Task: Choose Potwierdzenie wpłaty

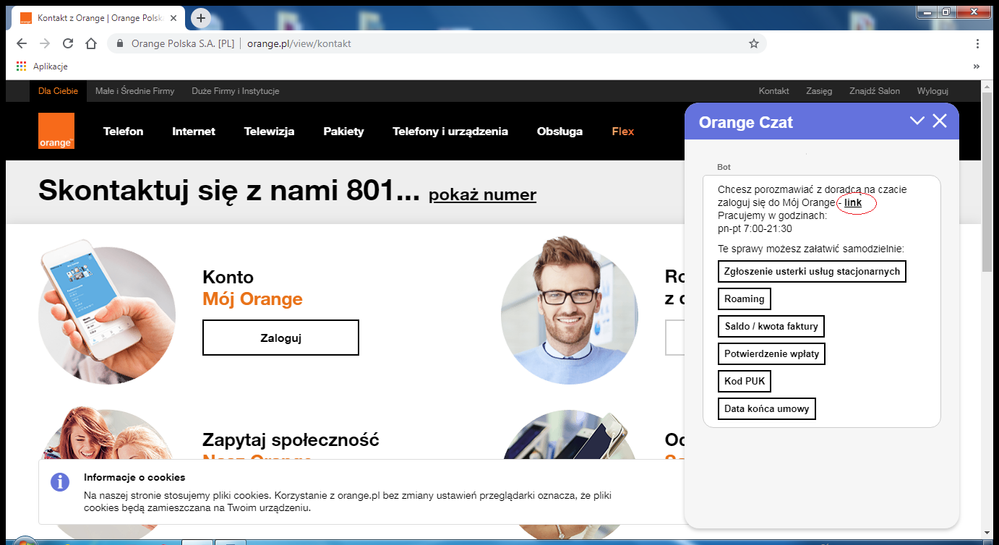Action: tap(772, 353)
